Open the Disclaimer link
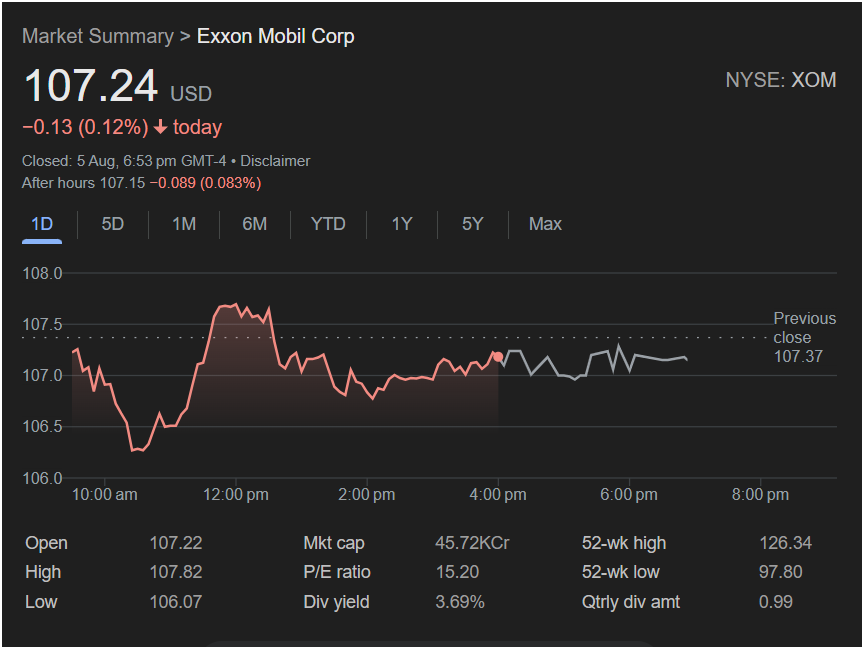864x649 pixels. [275, 161]
